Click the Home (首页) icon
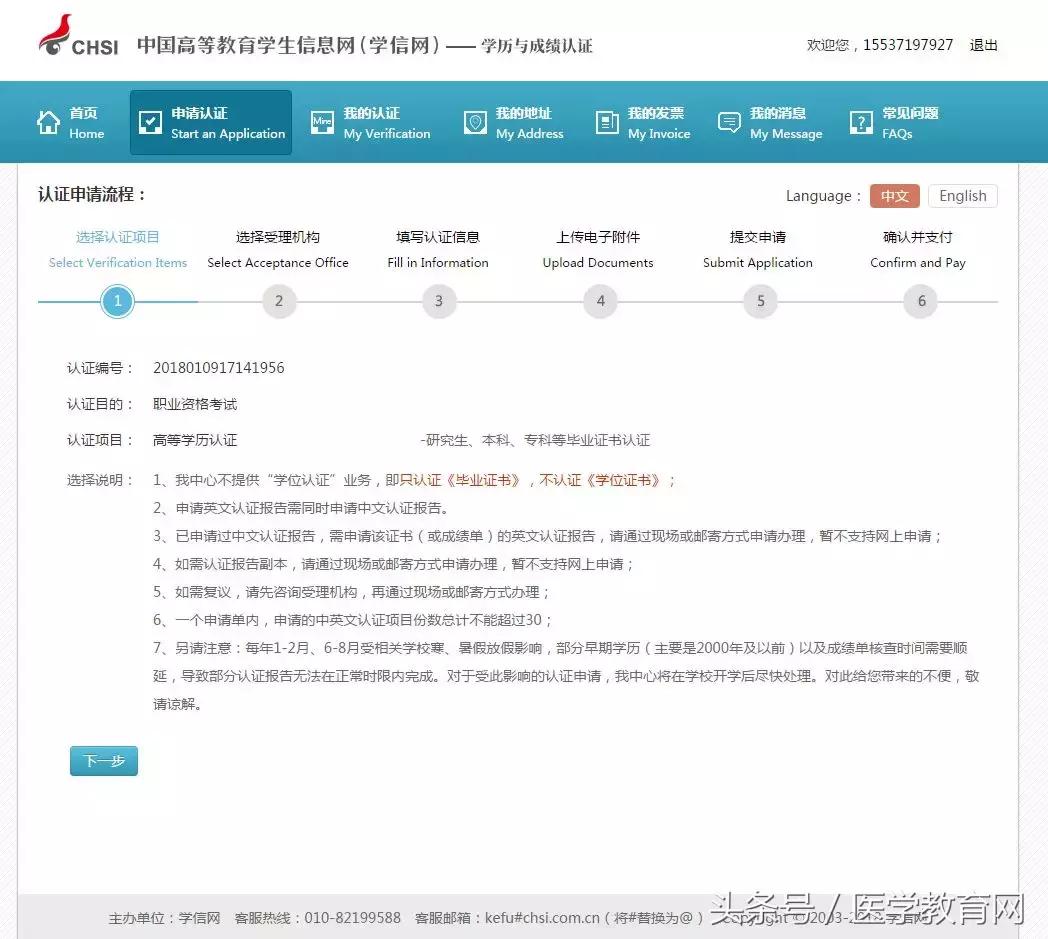Image resolution: width=1048 pixels, height=939 pixels. point(48,121)
